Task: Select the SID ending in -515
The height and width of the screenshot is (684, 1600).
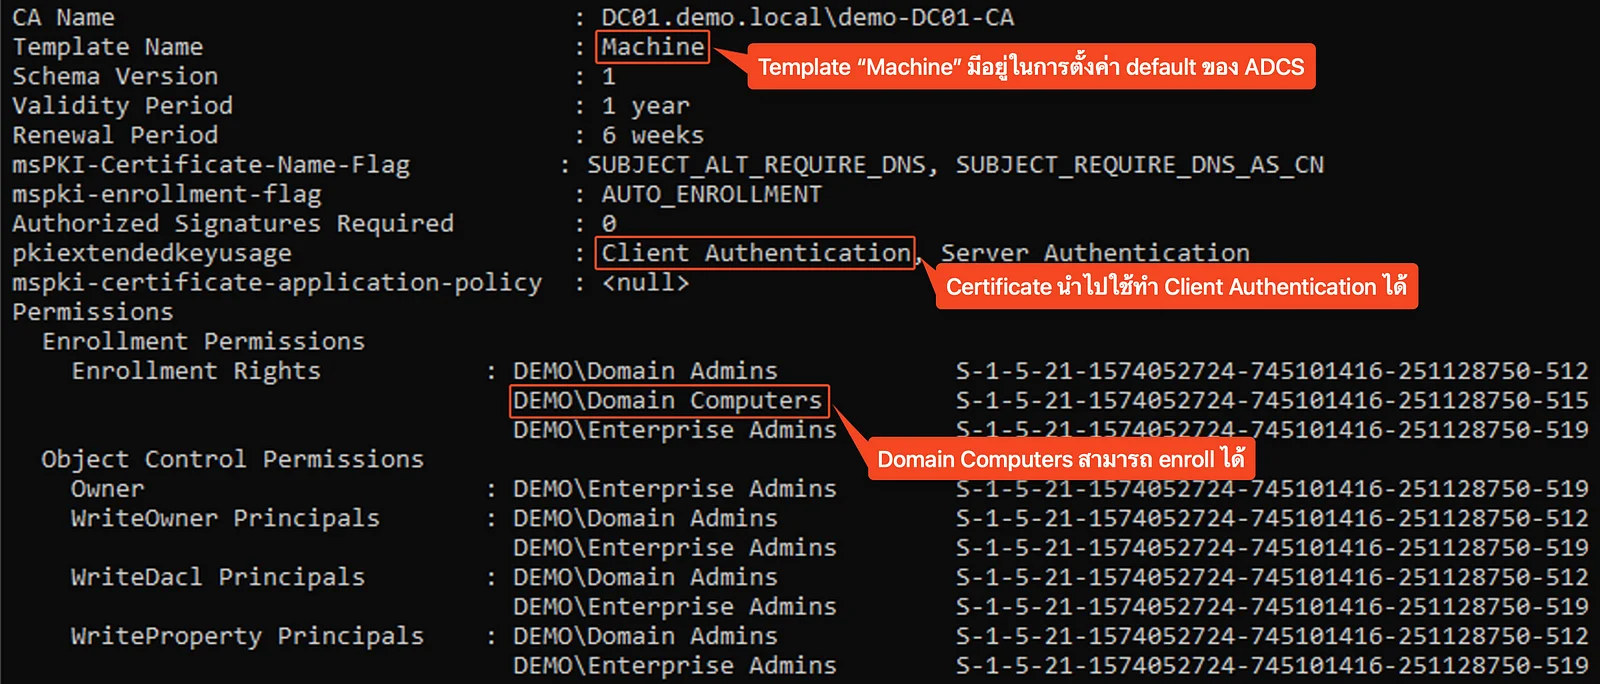Action: 1272,401
